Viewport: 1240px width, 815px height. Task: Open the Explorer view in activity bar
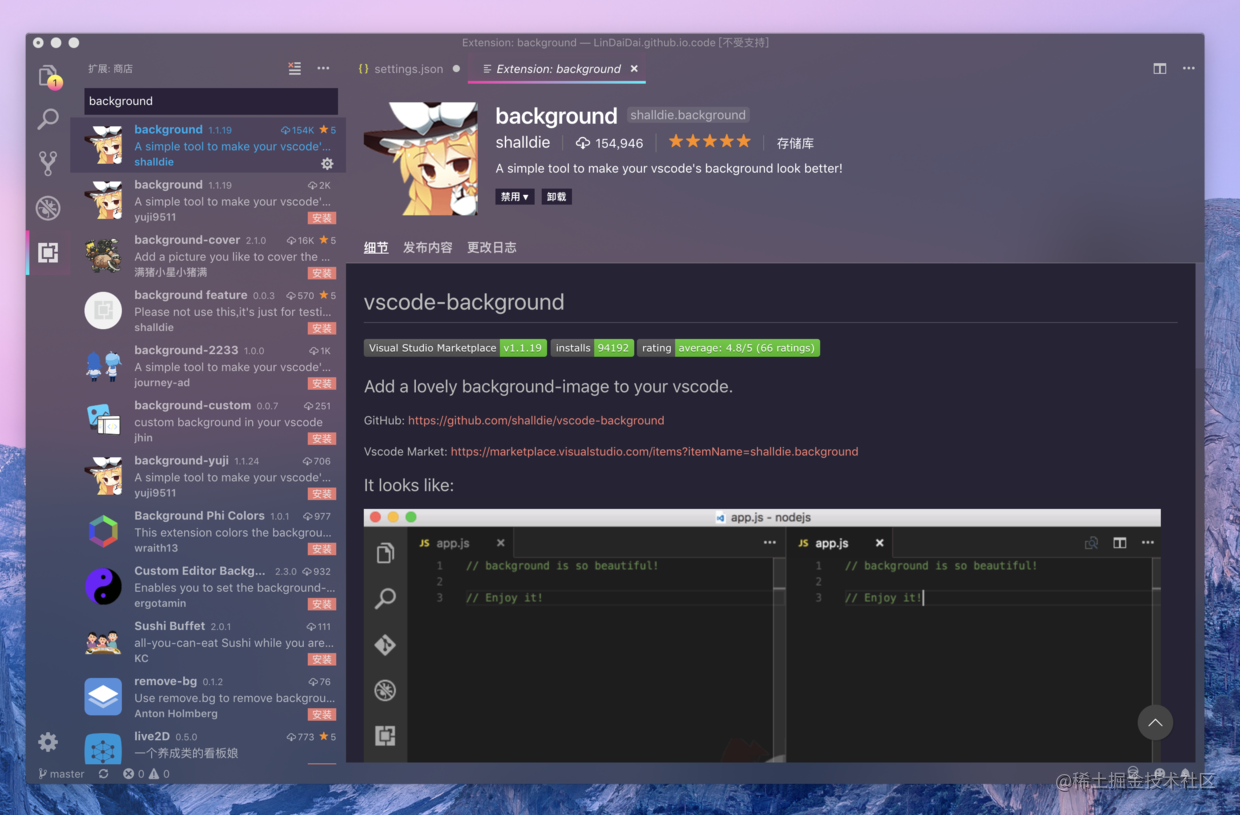click(48, 76)
